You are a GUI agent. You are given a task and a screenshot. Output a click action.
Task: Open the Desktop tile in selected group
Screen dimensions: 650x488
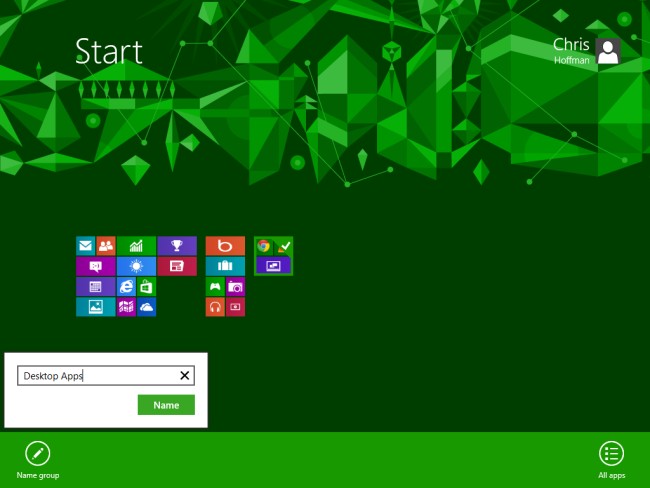tap(274, 265)
